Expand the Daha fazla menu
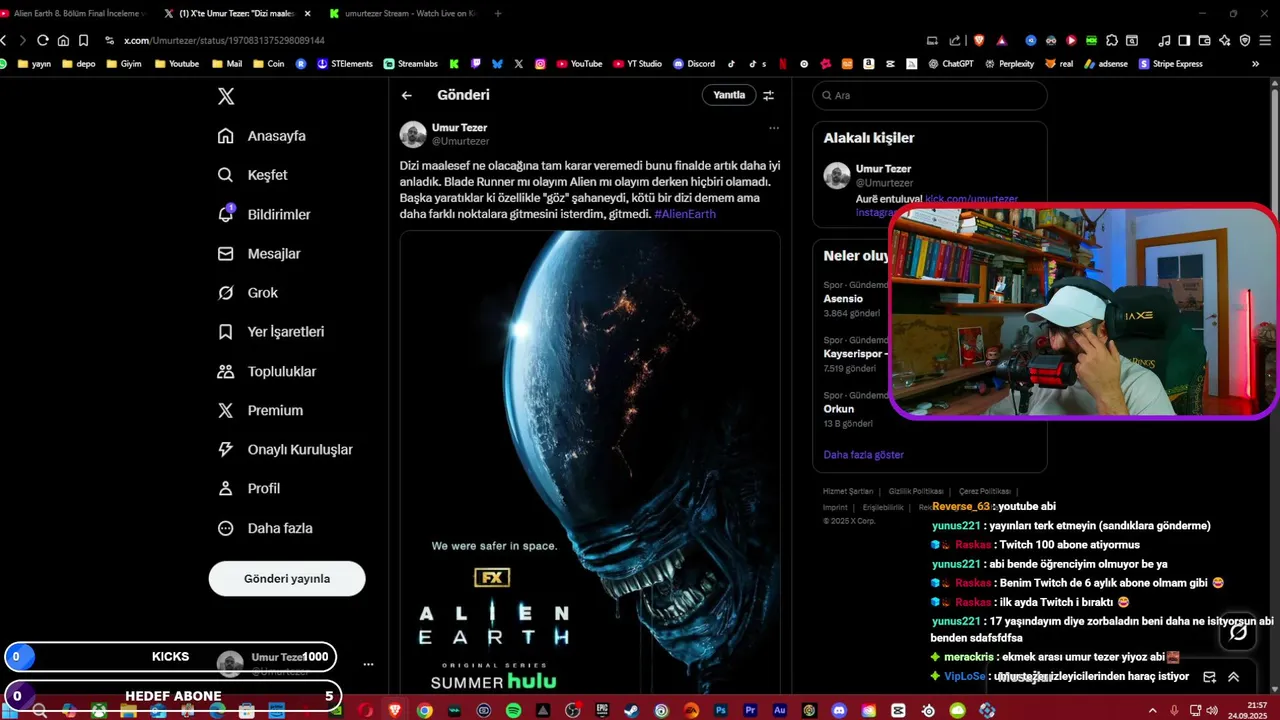Image resolution: width=1280 pixels, height=720 pixels. click(x=265, y=528)
